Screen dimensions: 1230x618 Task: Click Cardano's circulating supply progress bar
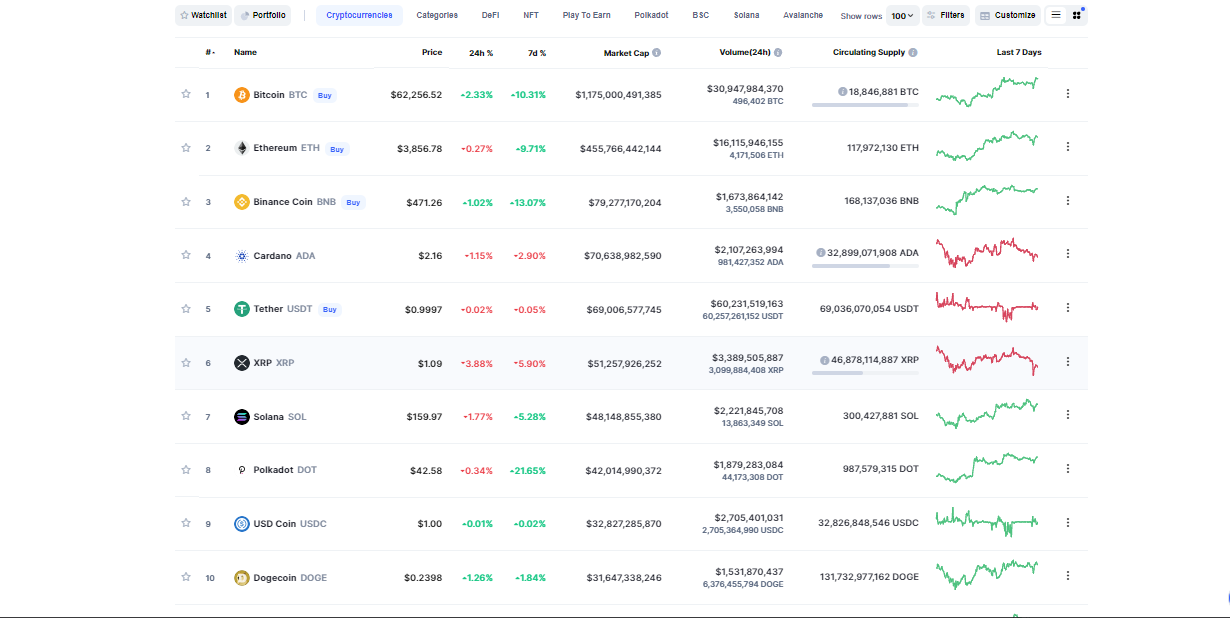[x=865, y=266]
